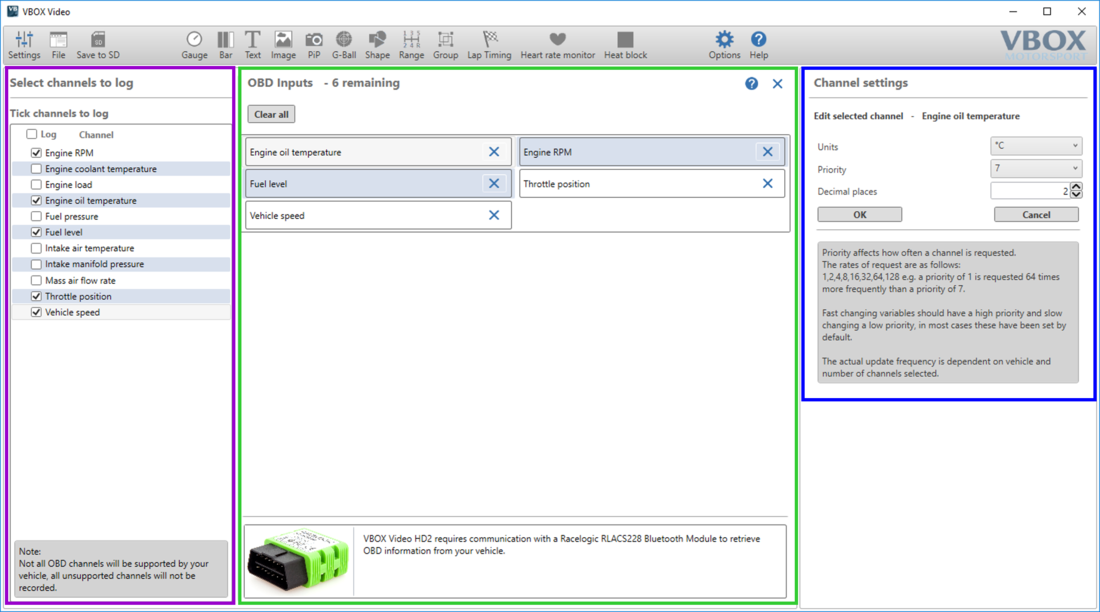The image size is (1100, 612).
Task: Remove Vehicle speed from OBD inputs
Action: tap(494, 215)
